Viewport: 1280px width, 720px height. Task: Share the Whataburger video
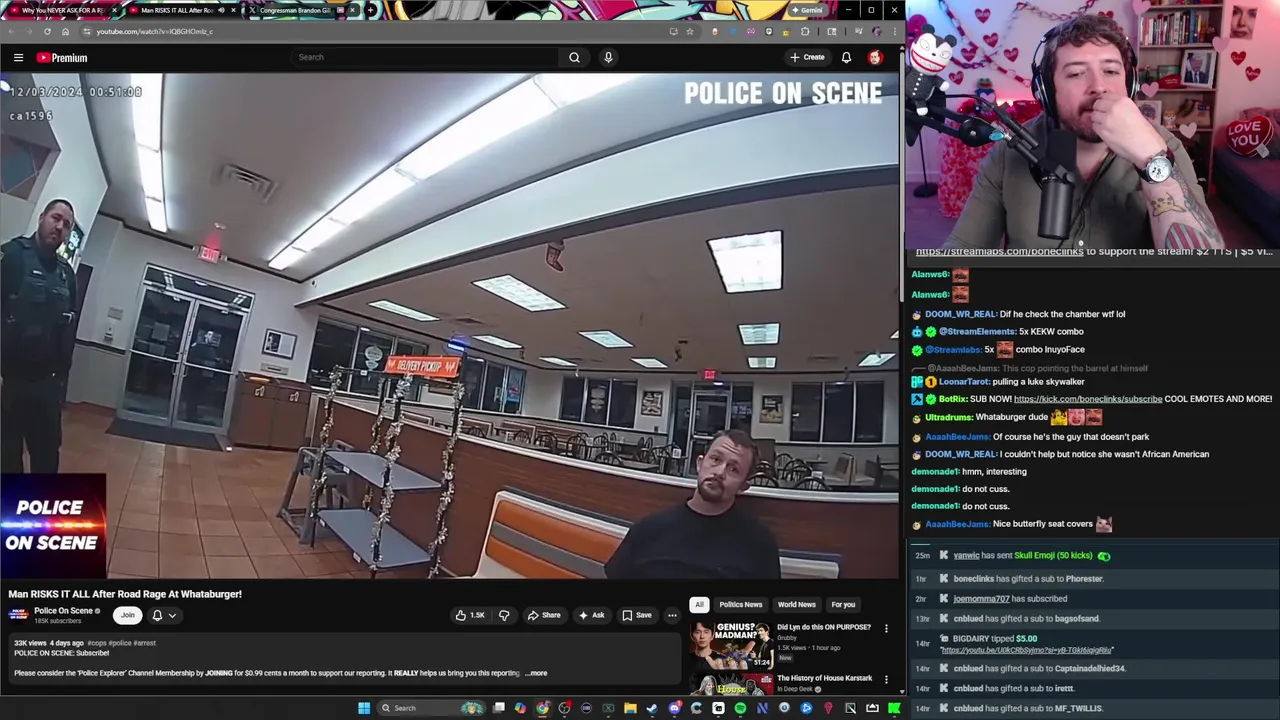tap(544, 615)
